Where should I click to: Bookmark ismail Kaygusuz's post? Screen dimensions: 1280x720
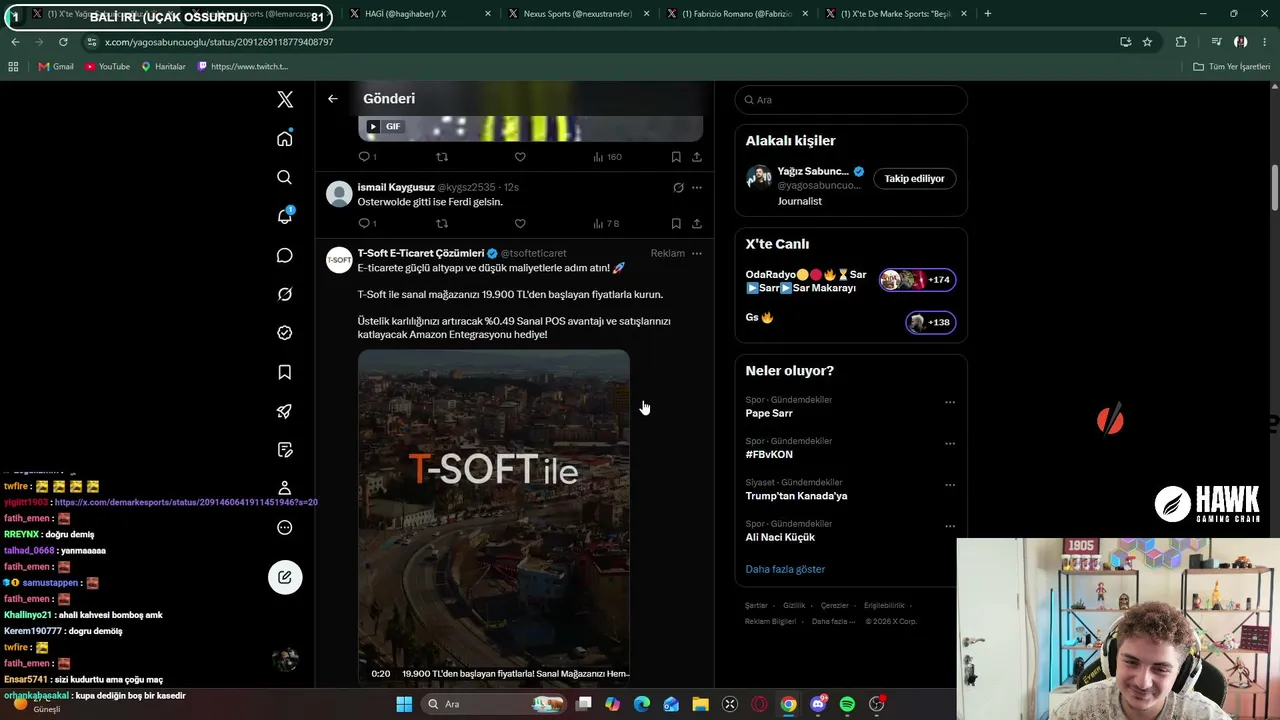676,224
